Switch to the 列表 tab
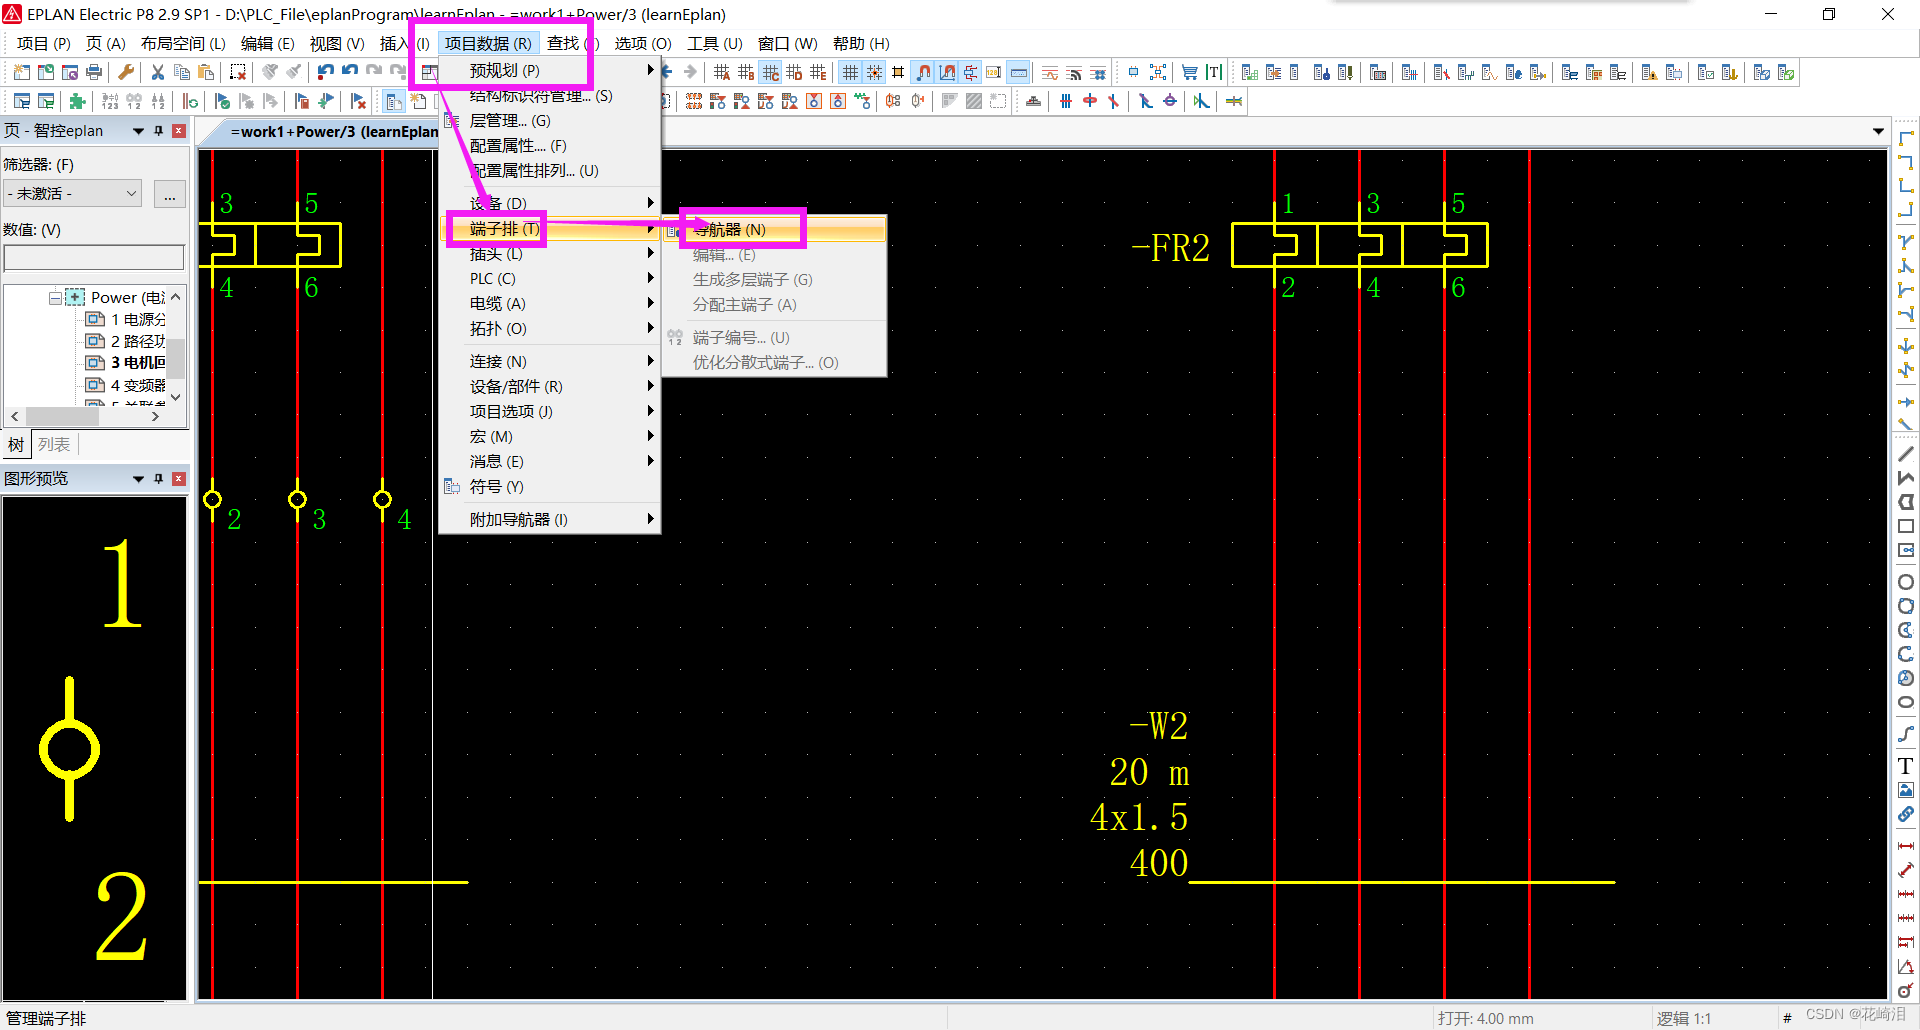This screenshot has height=1030, width=1920. pos(54,445)
